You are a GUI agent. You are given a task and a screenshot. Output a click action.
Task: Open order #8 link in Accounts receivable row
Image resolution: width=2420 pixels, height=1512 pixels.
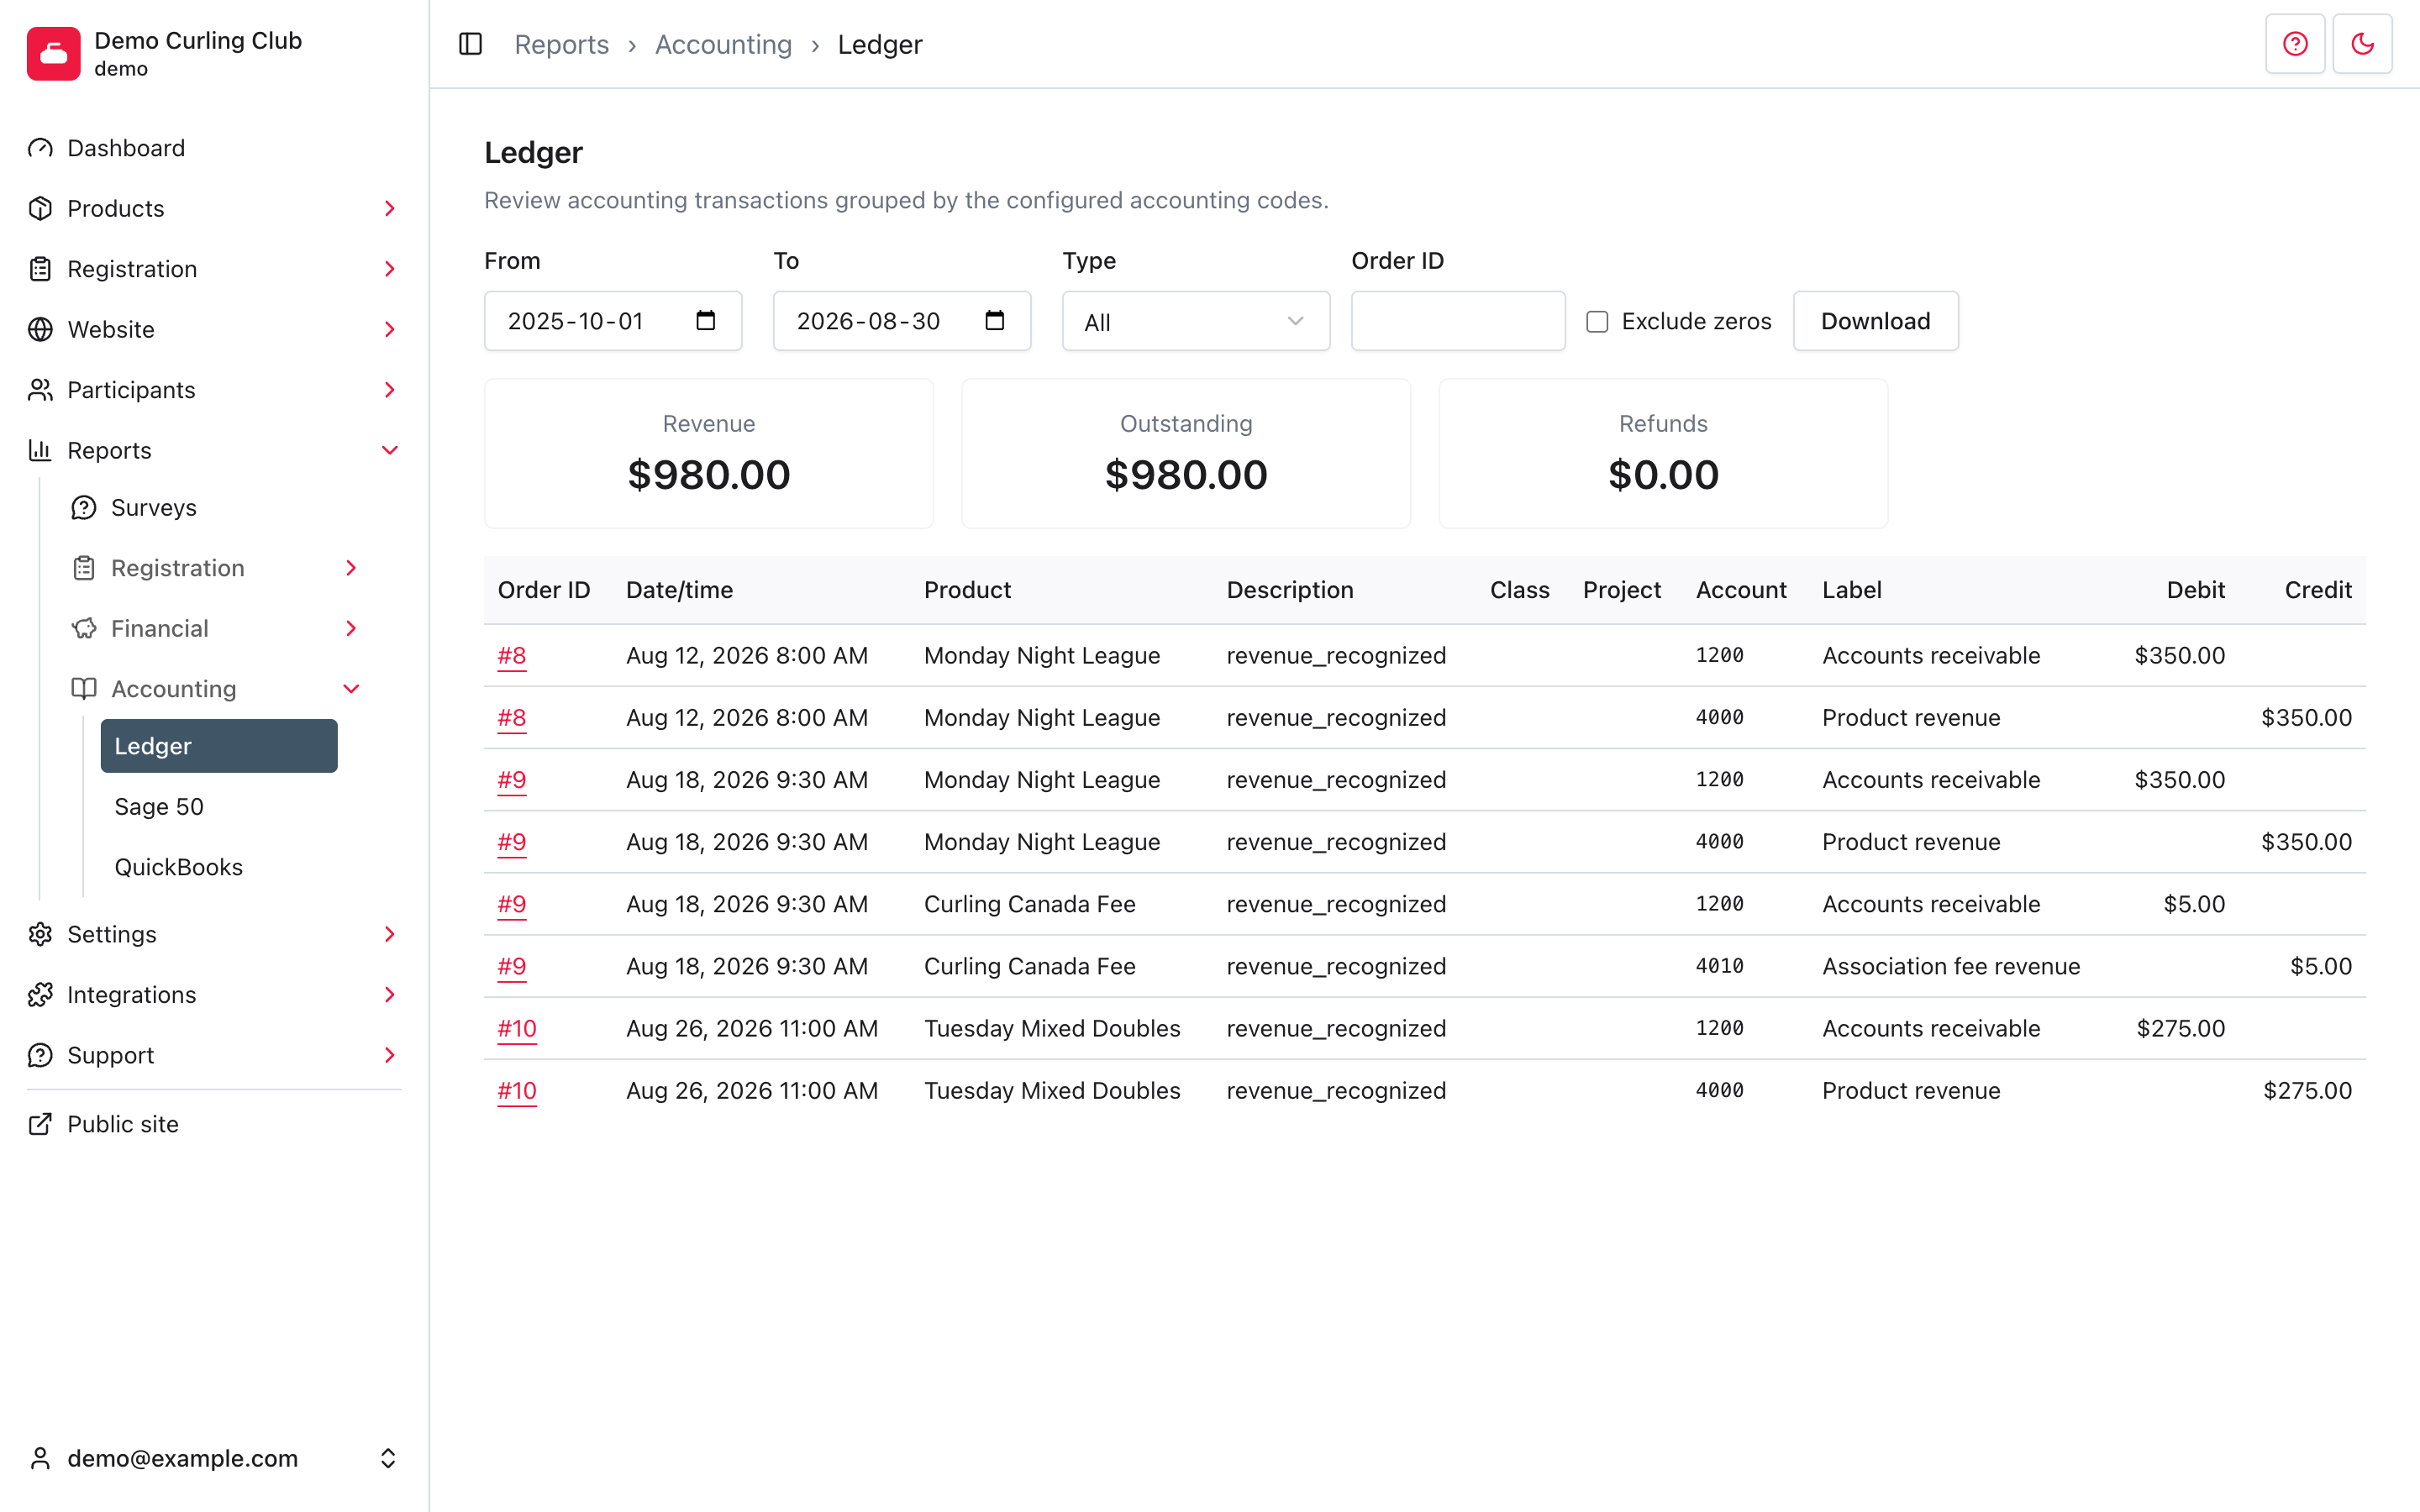tap(512, 656)
